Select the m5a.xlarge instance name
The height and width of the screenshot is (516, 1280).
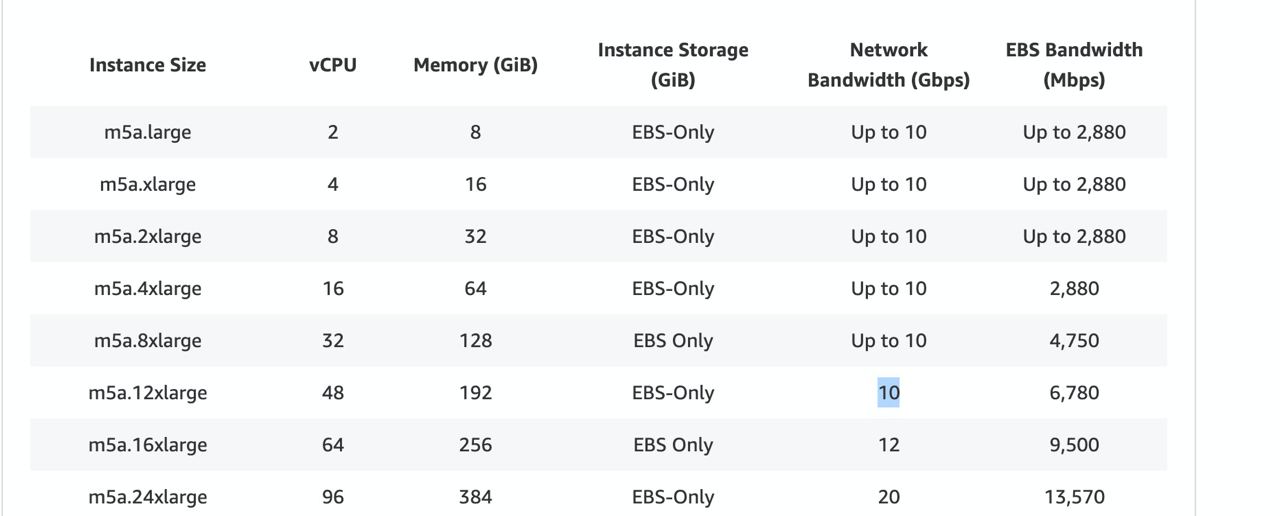[x=147, y=184]
